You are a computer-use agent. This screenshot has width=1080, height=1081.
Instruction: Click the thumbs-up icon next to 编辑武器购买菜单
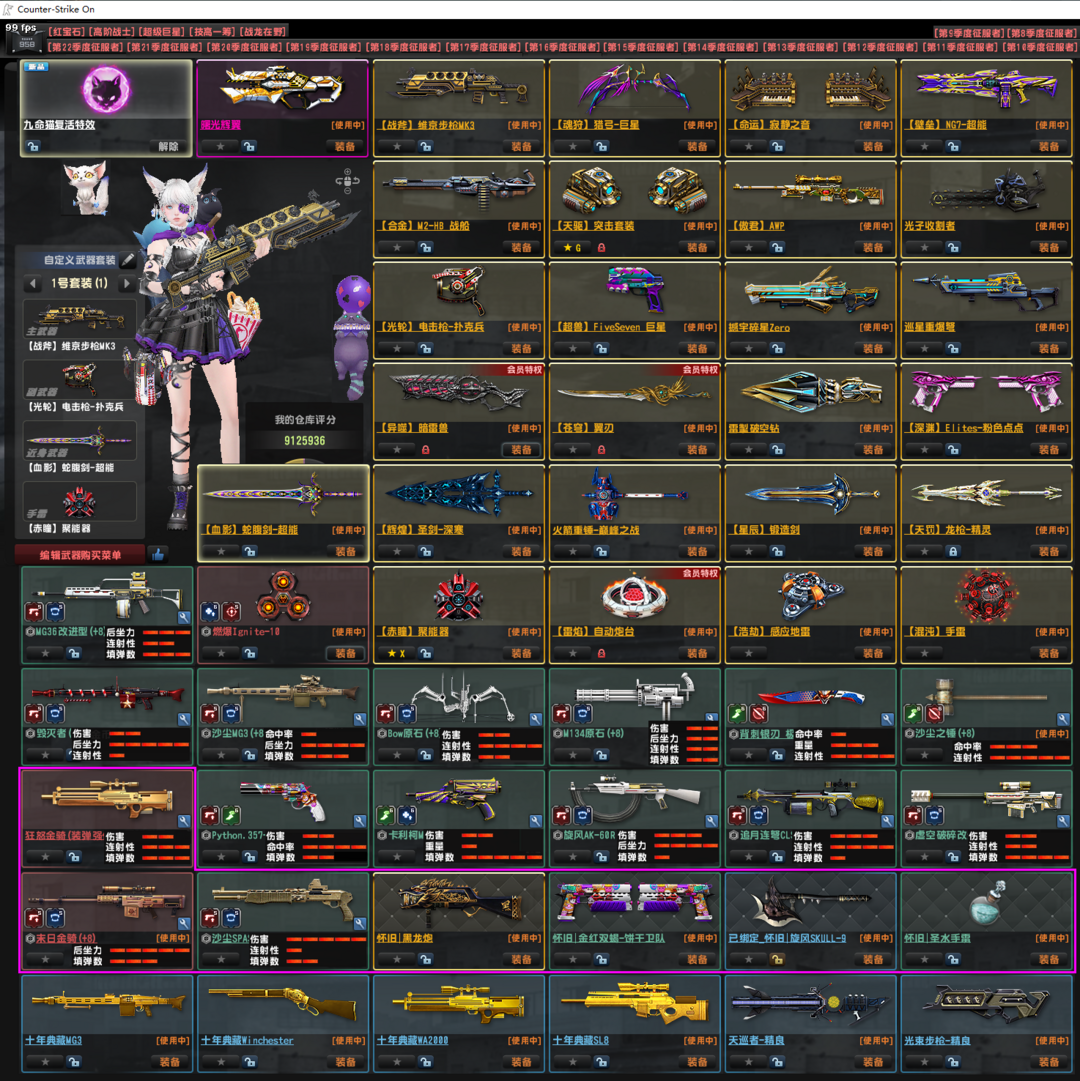tap(159, 554)
